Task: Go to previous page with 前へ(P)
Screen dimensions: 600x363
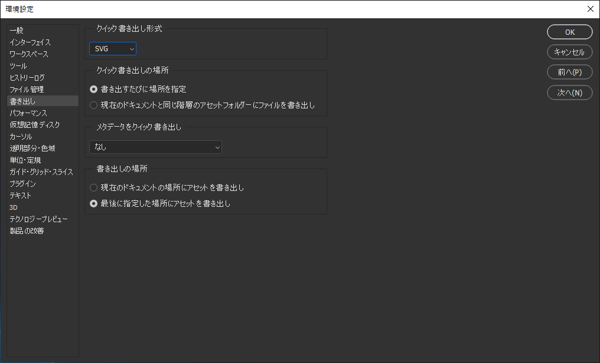Action: click(x=570, y=72)
